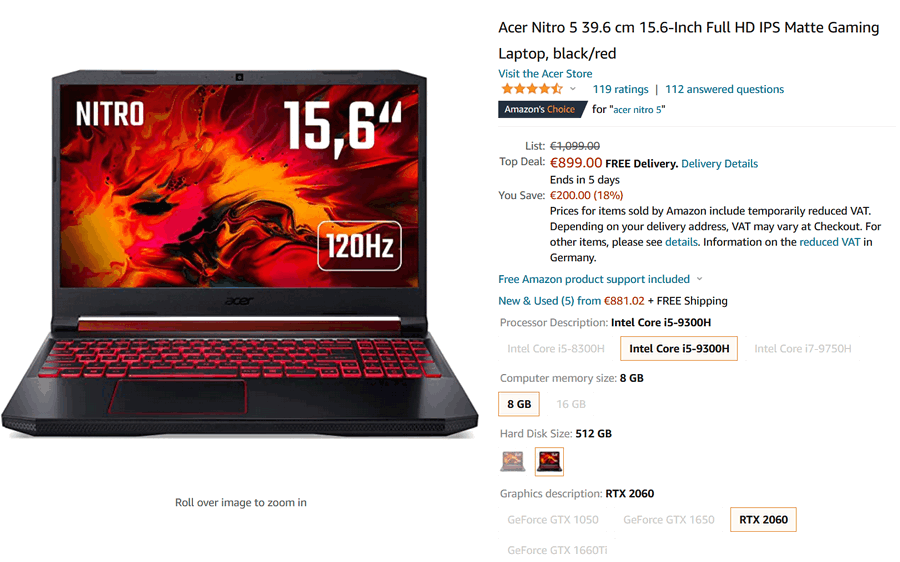
Task: Select the 16 GB memory option
Action: [571, 404]
